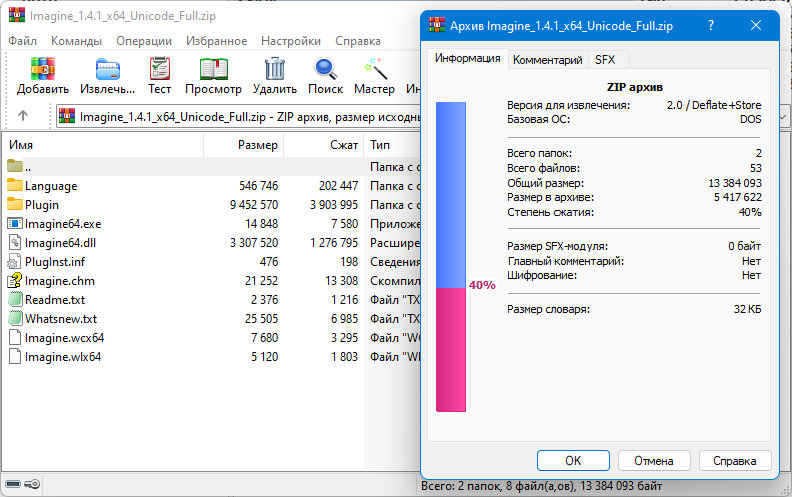
Task: Click the parent folder '..' icon
Action: 15,166
